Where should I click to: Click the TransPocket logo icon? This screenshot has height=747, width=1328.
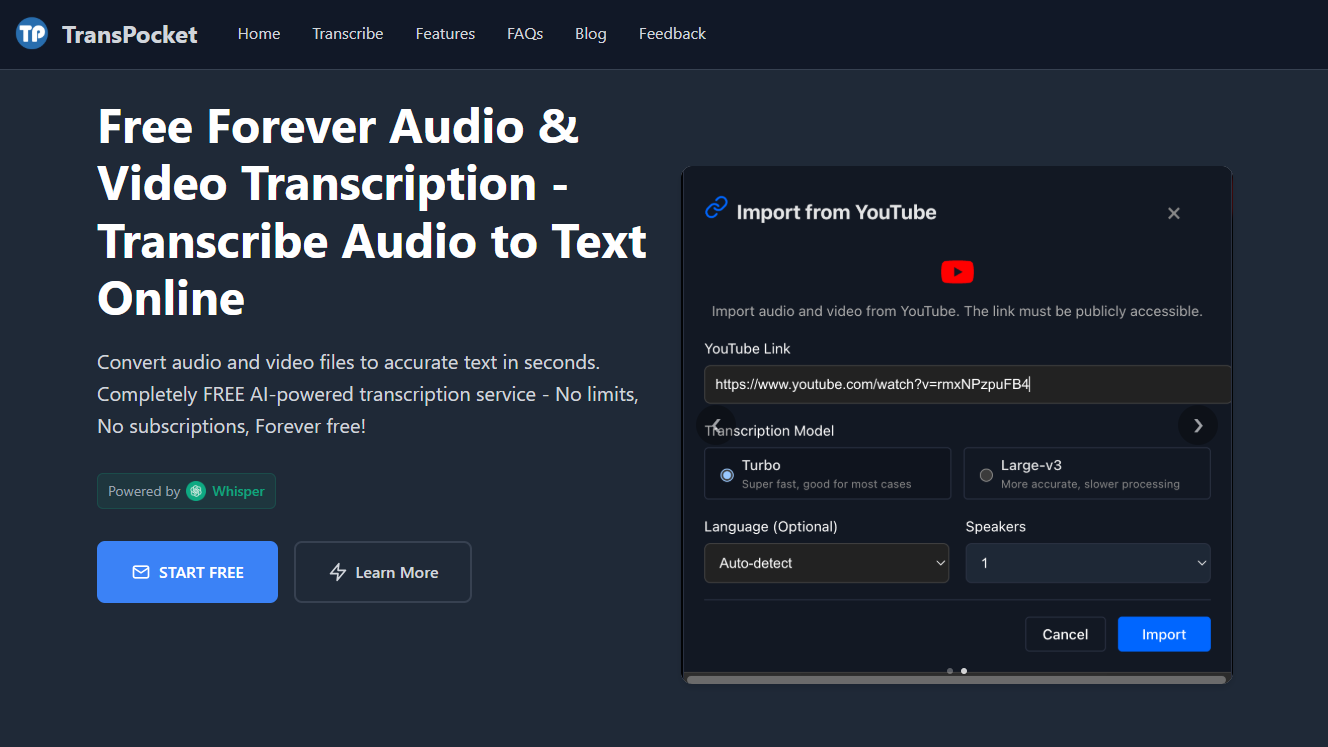pyautogui.click(x=32, y=34)
